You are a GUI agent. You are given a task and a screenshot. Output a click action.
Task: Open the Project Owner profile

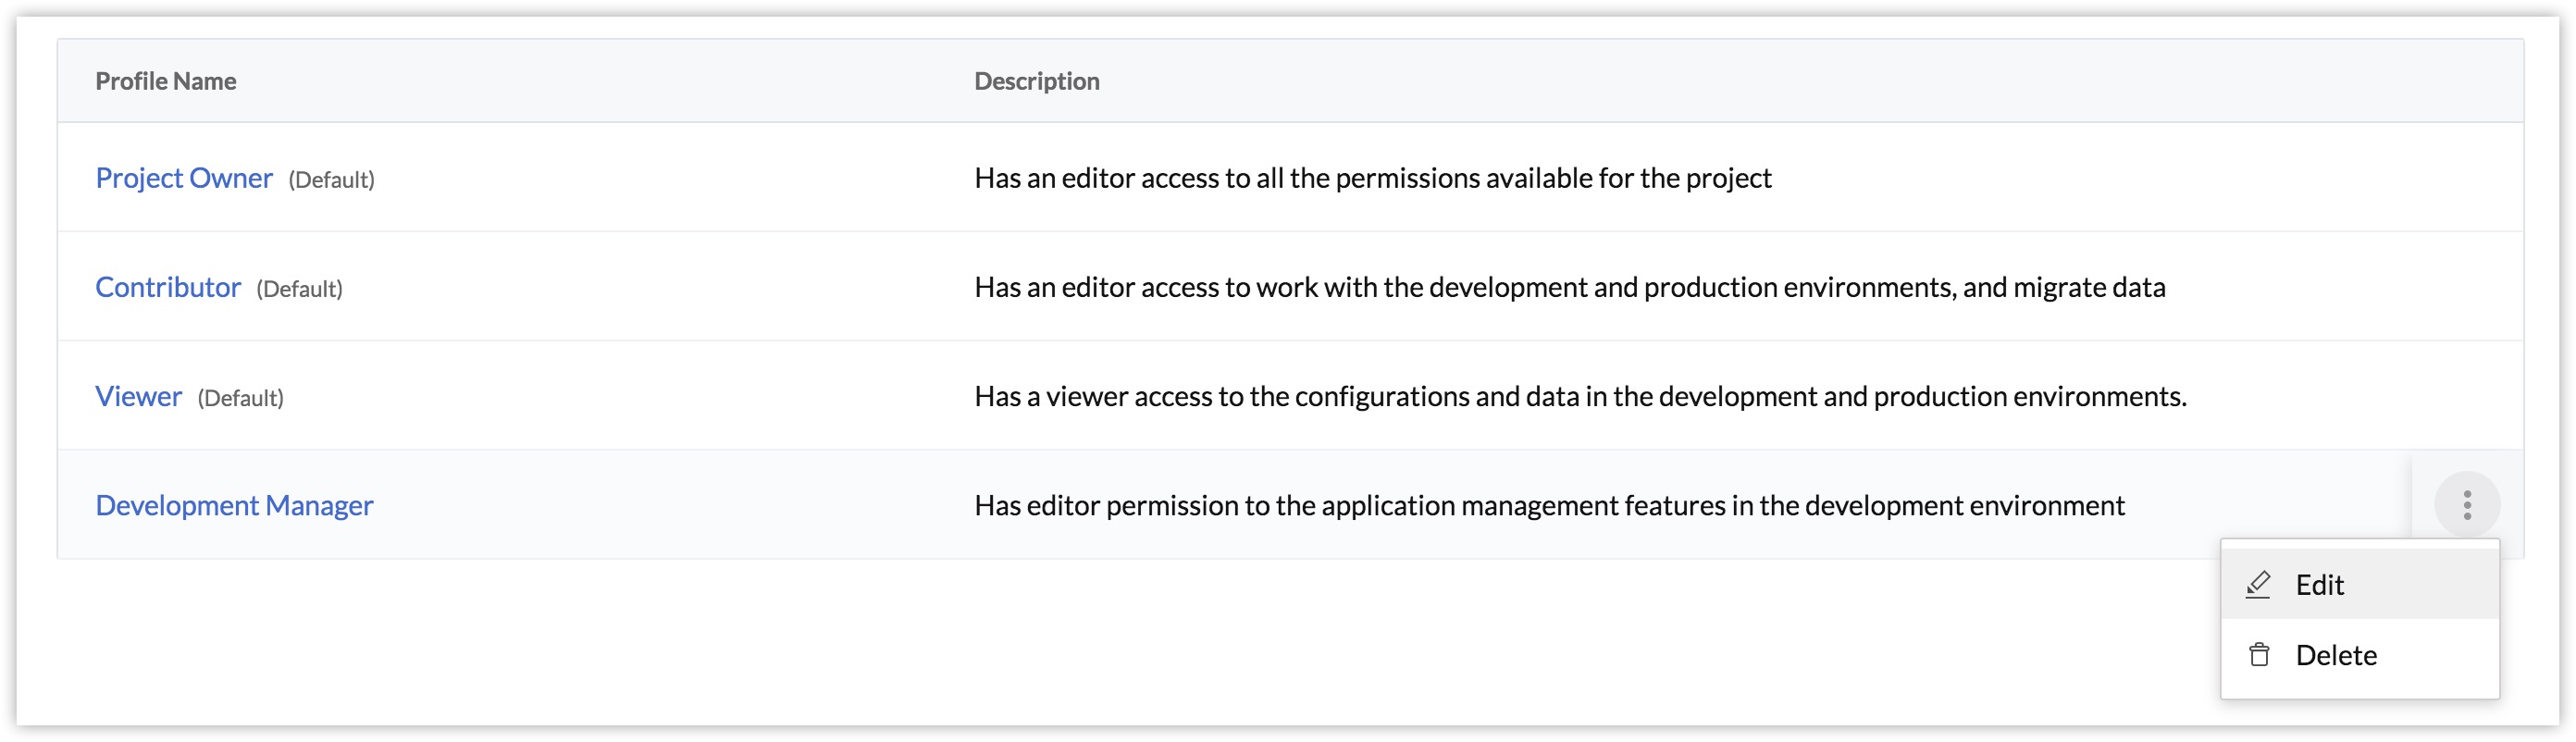click(184, 178)
